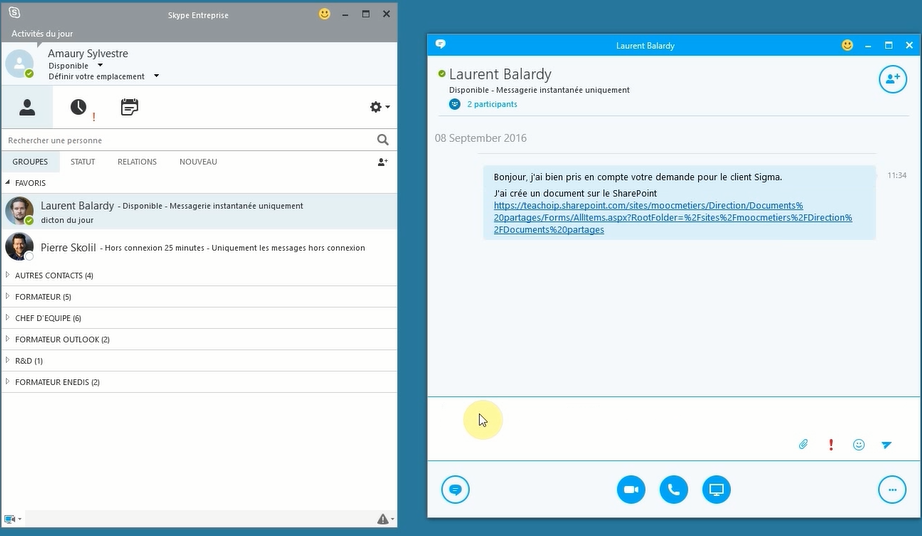Click the smiley feedback icon in Skype Entreprise
The image size is (922, 536).
pos(325,14)
